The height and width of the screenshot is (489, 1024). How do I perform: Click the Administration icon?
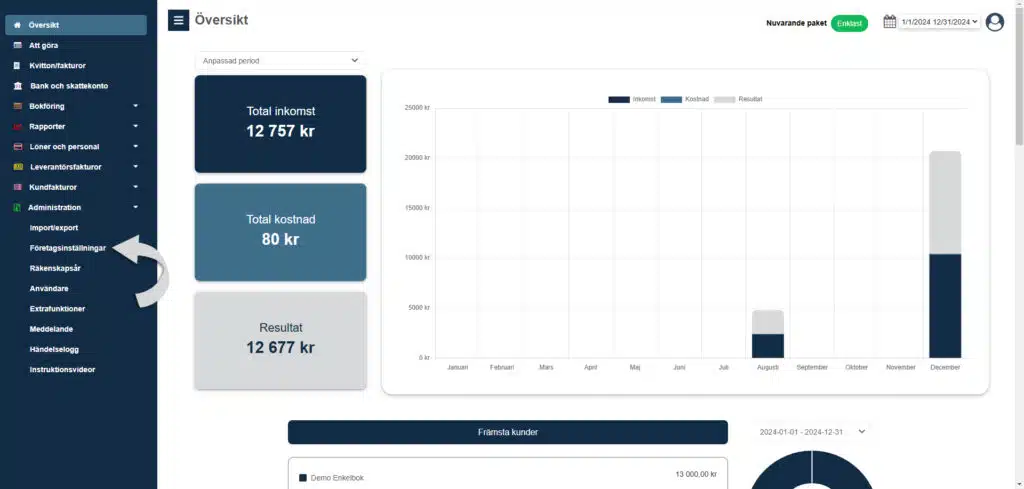[x=17, y=208]
